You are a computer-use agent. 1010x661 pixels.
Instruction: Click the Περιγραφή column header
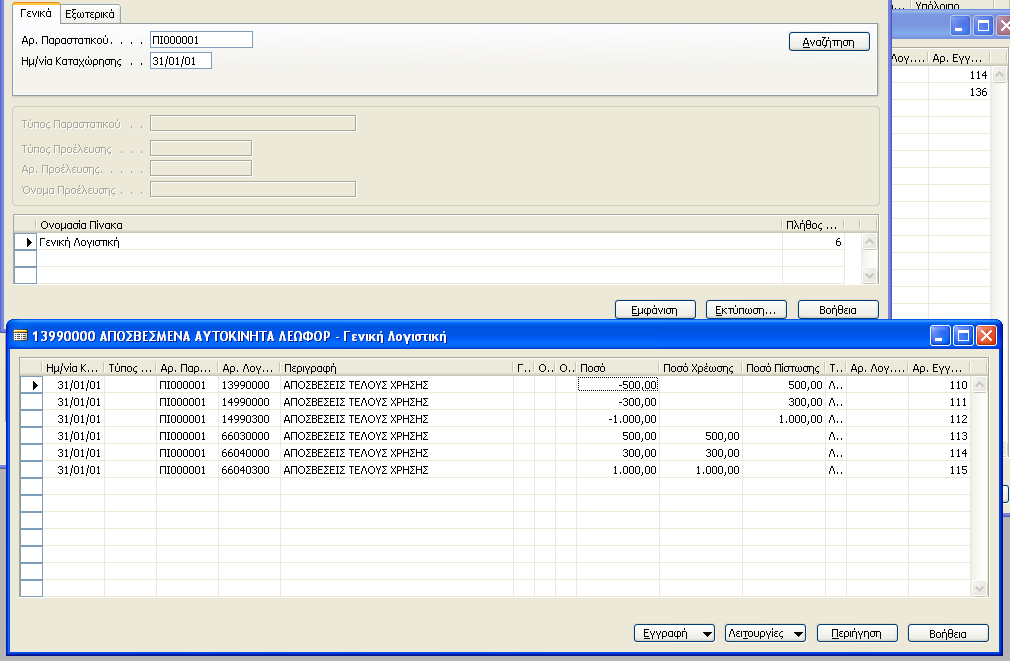(397, 368)
